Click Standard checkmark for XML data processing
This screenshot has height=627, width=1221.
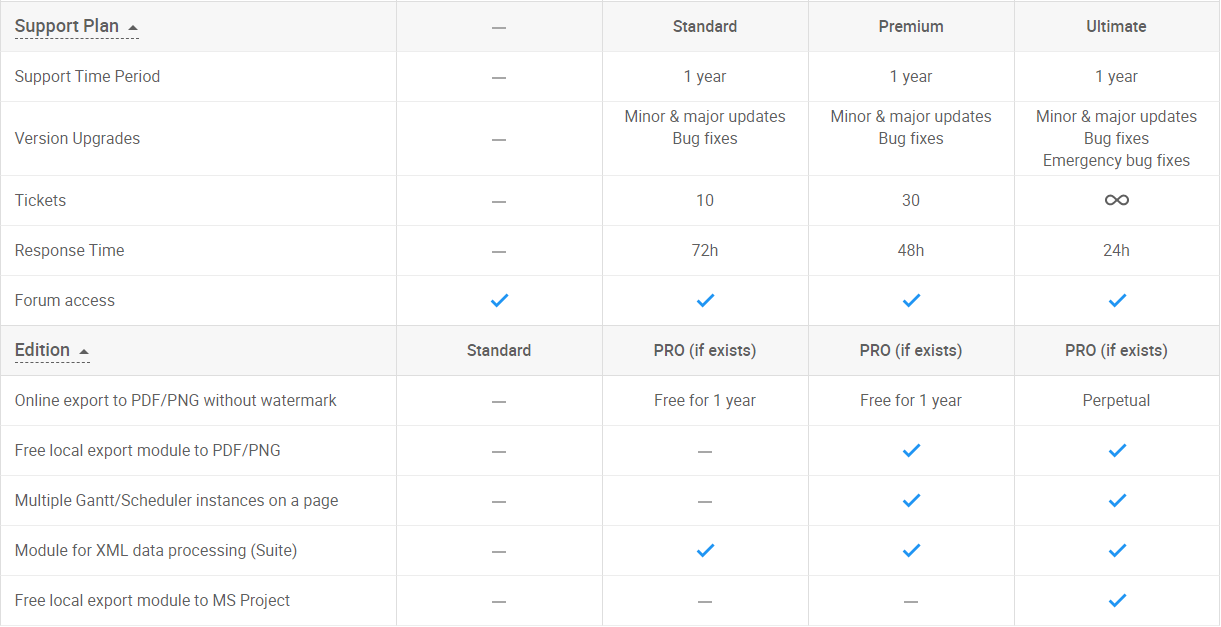pyautogui.click(x=705, y=550)
